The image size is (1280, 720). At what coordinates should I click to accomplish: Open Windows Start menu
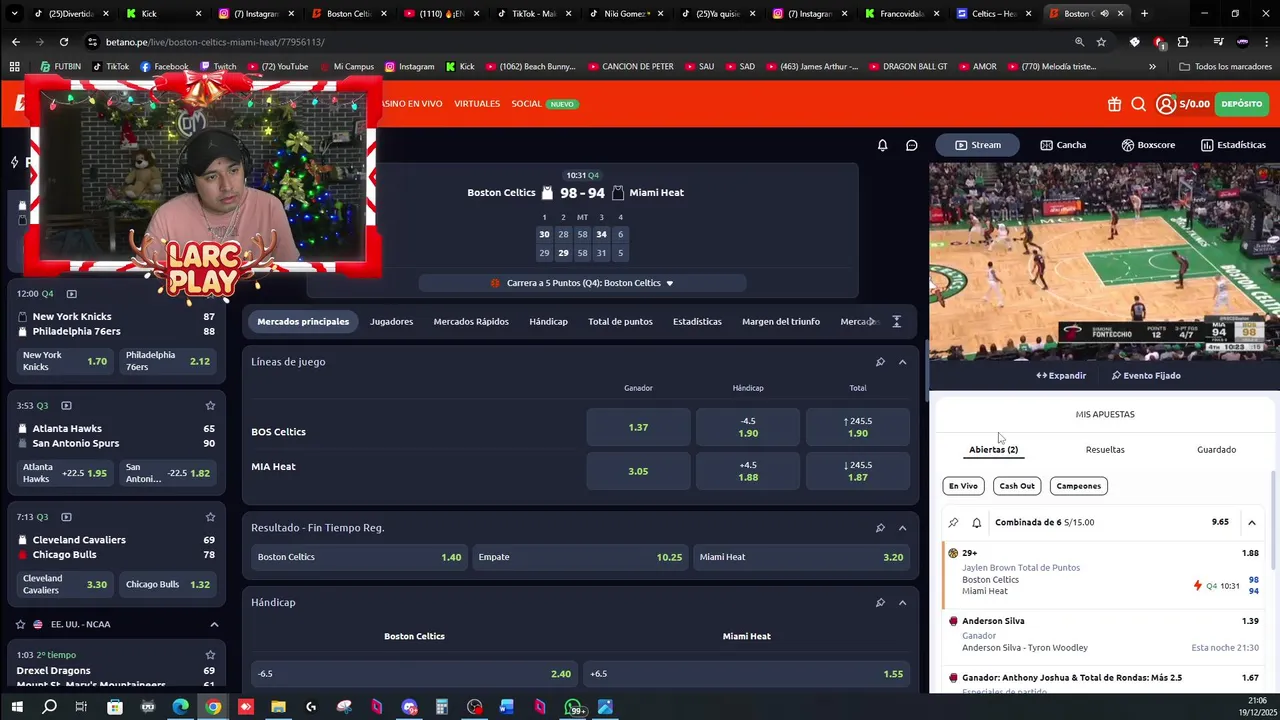click(16, 707)
